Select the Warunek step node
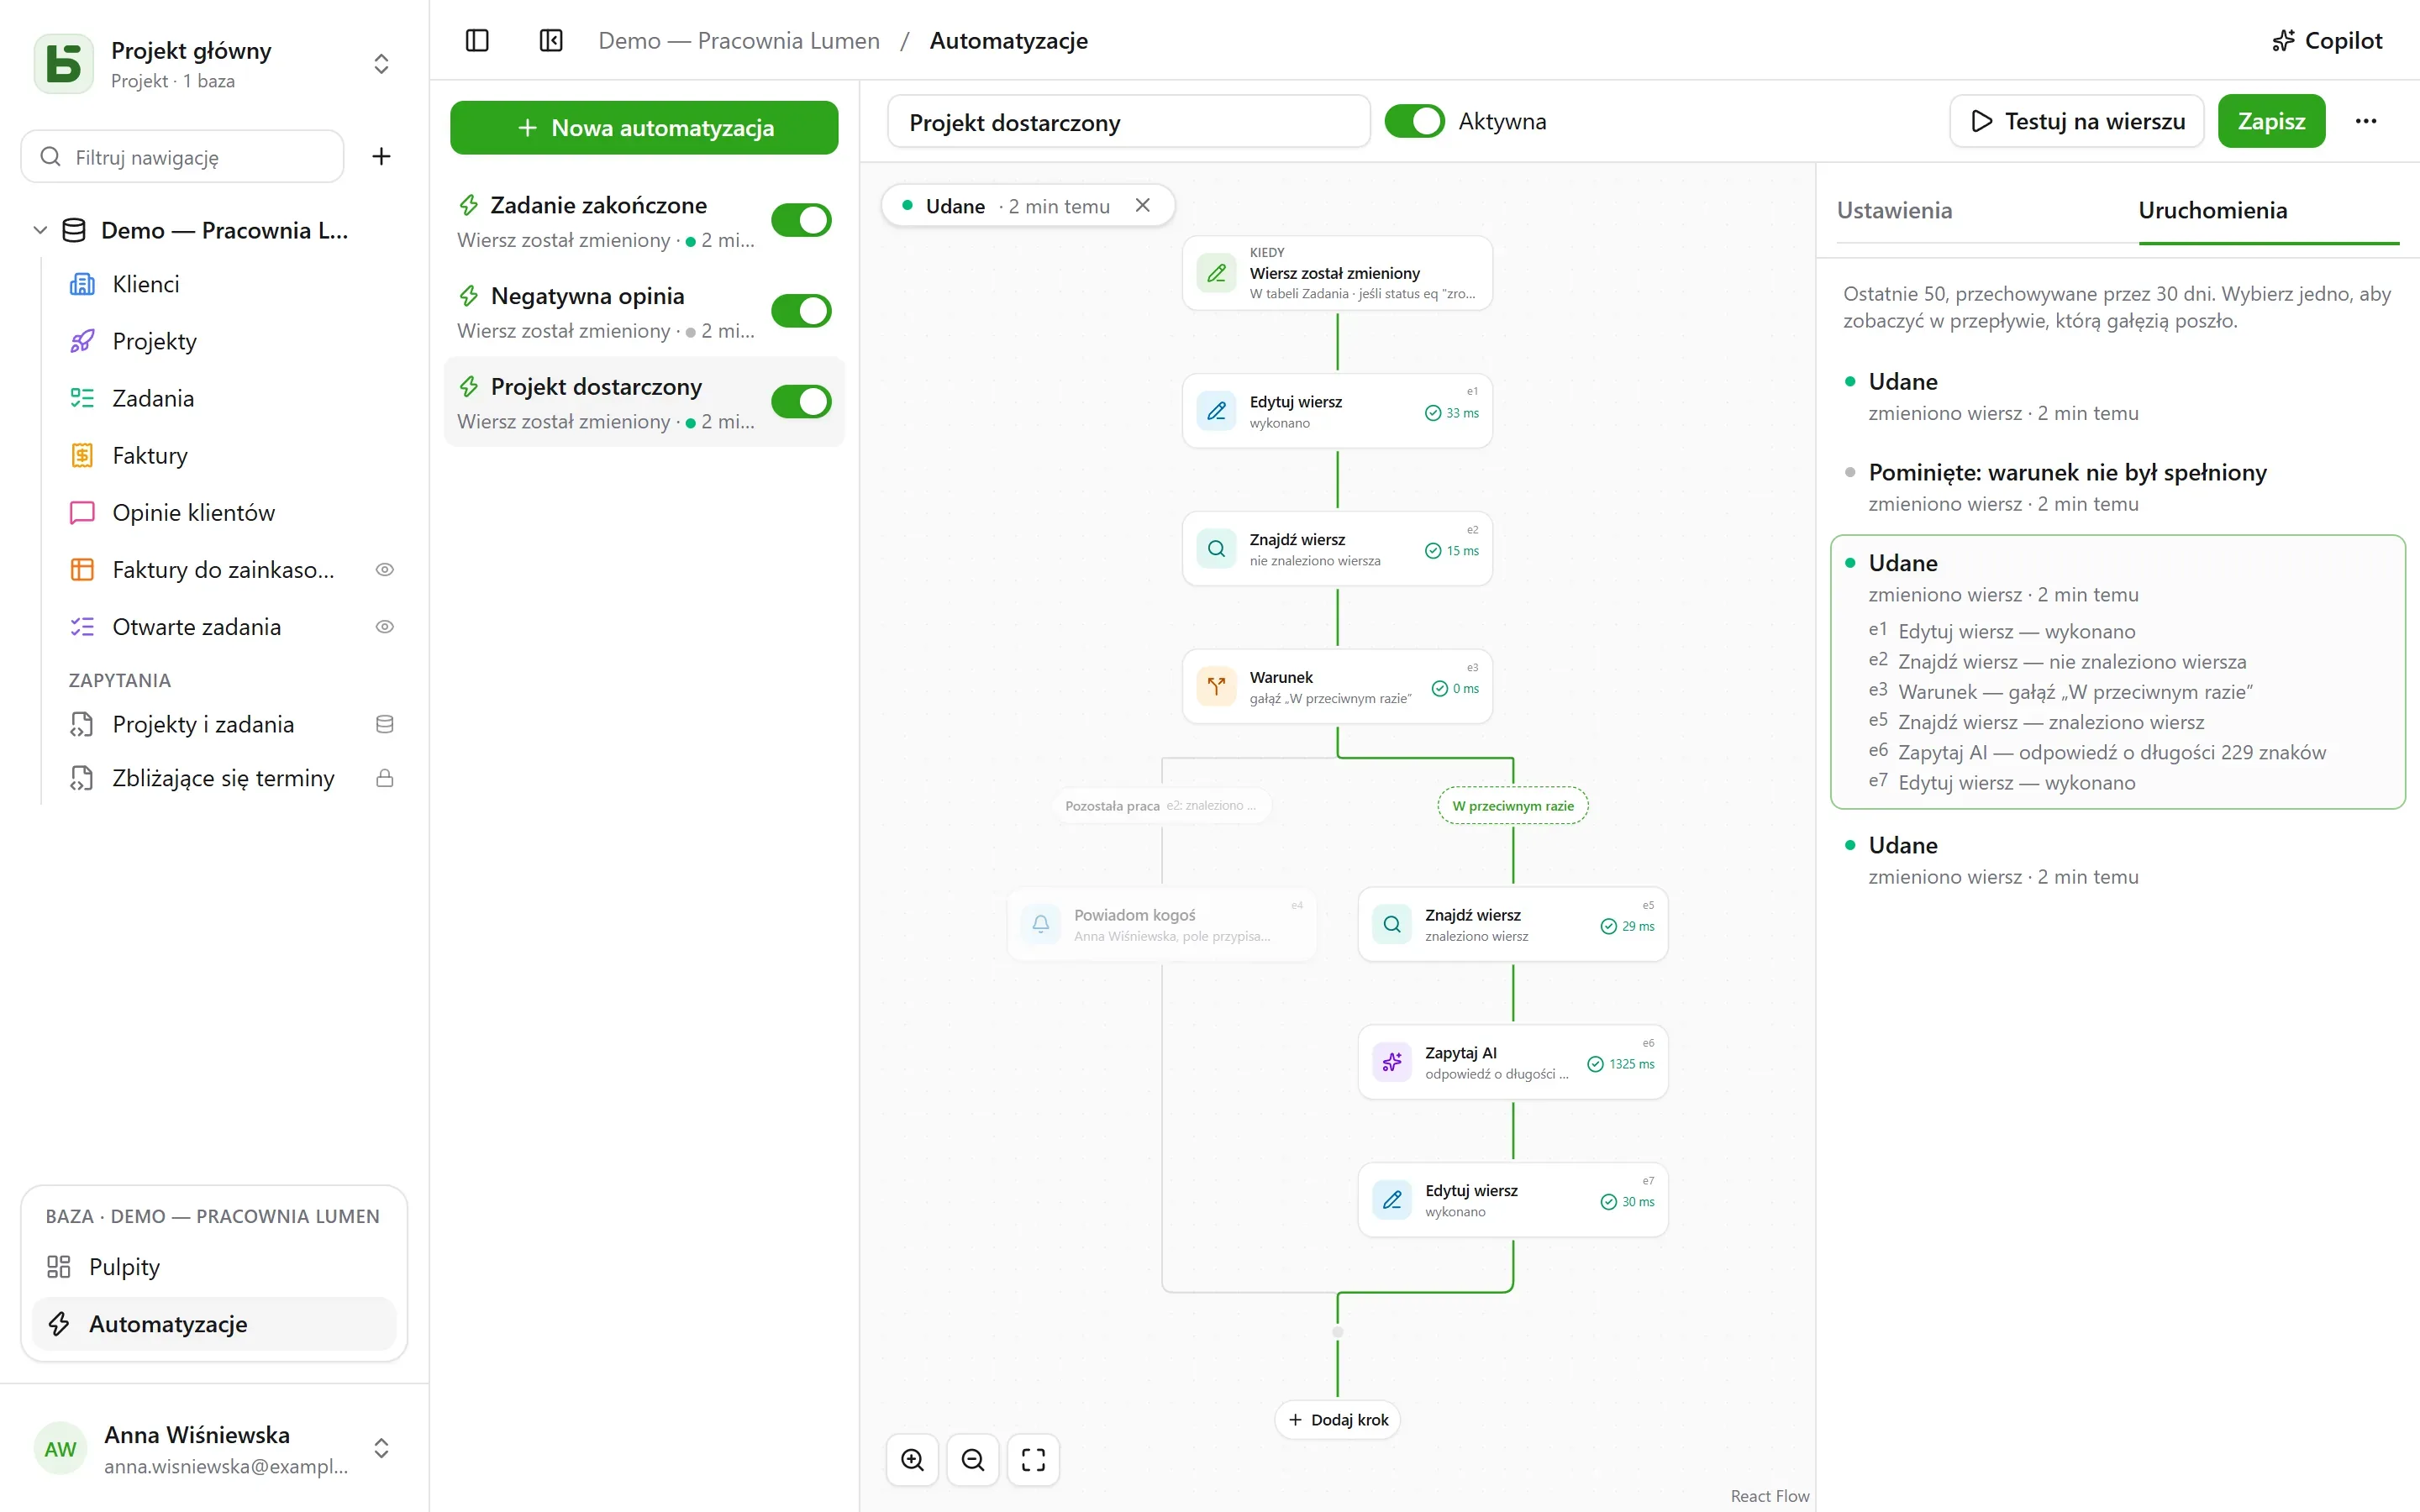 point(1337,687)
